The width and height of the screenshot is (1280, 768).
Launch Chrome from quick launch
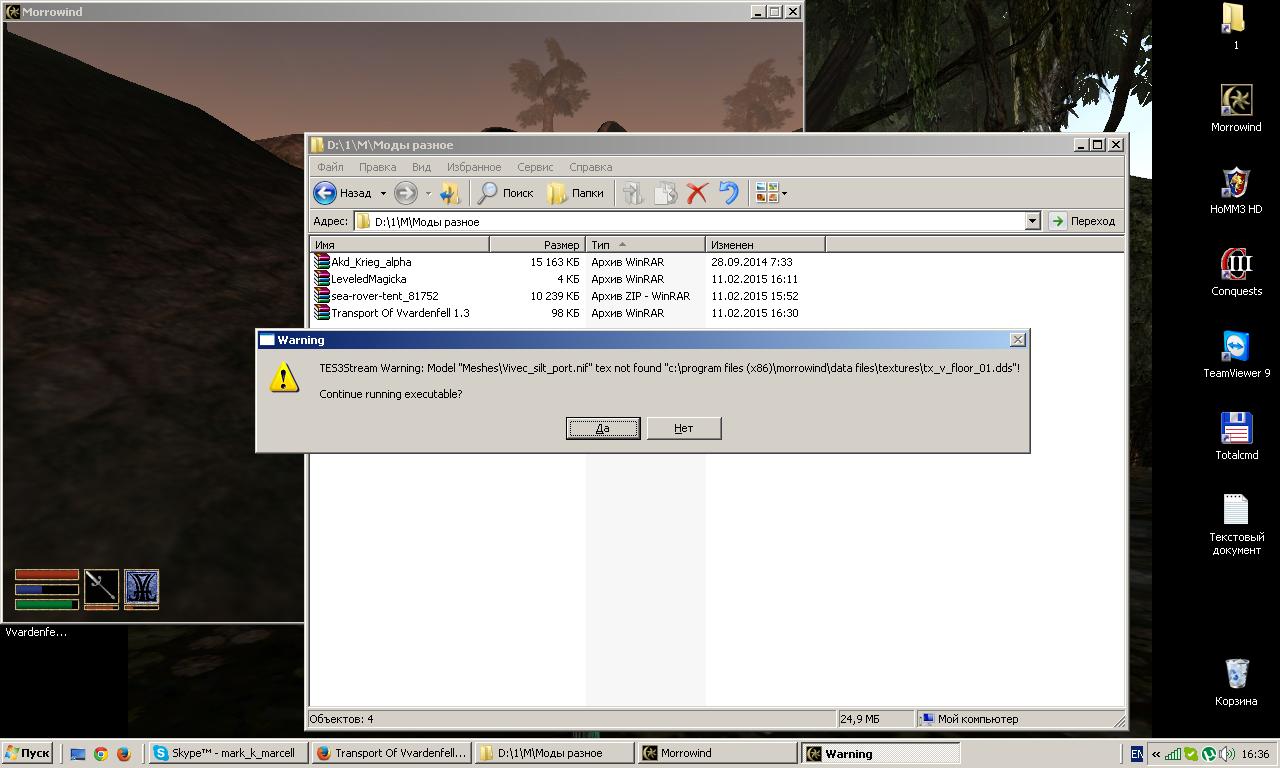(101, 754)
